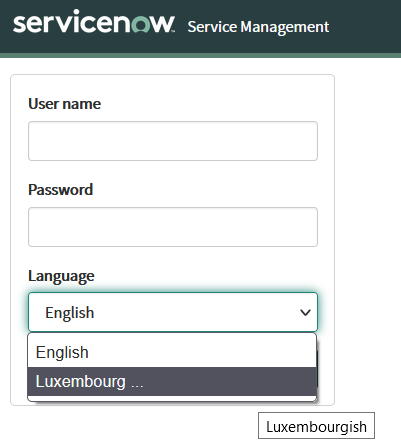Image resolution: width=401 pixels, height=447 pixels.
Task: Focus the Password input field
Action: click(173, 227)
